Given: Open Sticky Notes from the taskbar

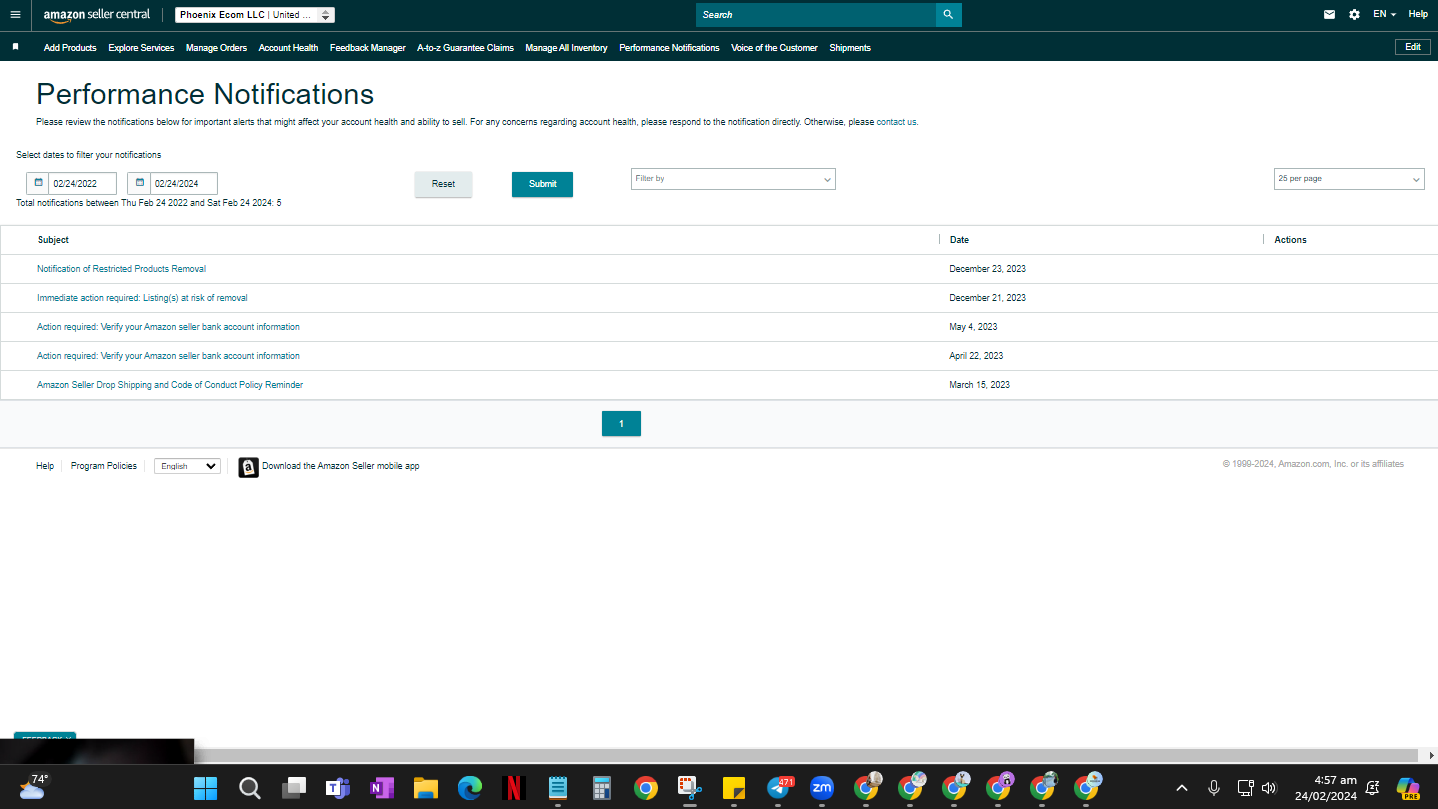Looking at the screenshot, I should tap(734, 788).
